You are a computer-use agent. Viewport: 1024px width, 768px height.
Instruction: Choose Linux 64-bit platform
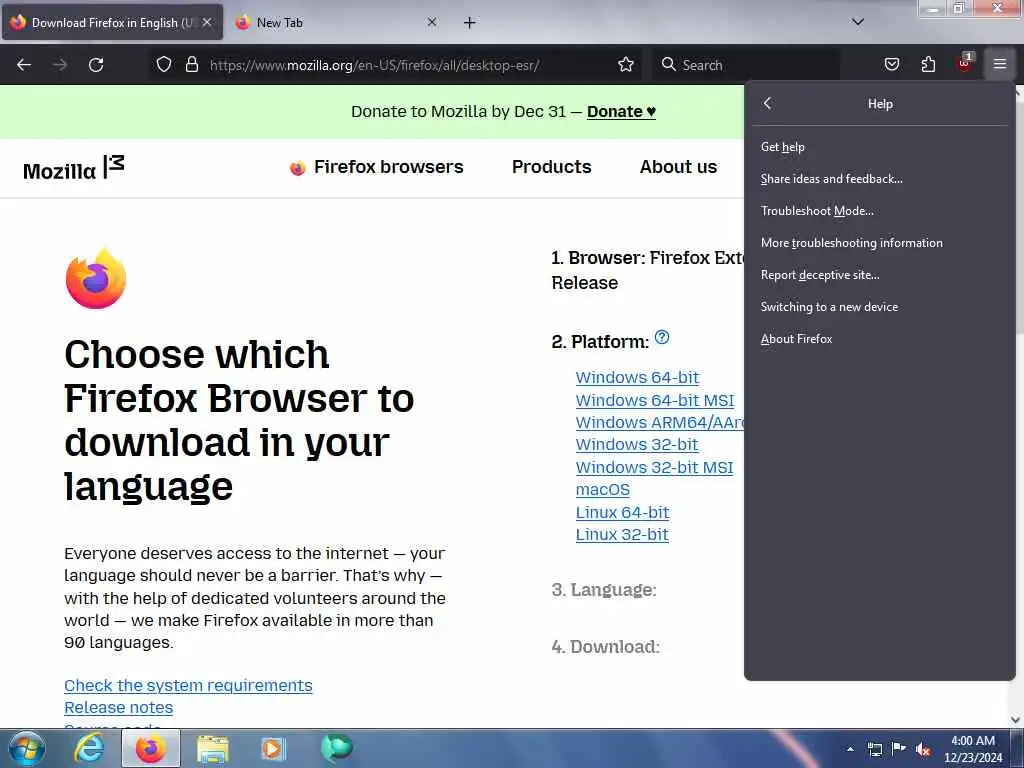coord(622,513)
